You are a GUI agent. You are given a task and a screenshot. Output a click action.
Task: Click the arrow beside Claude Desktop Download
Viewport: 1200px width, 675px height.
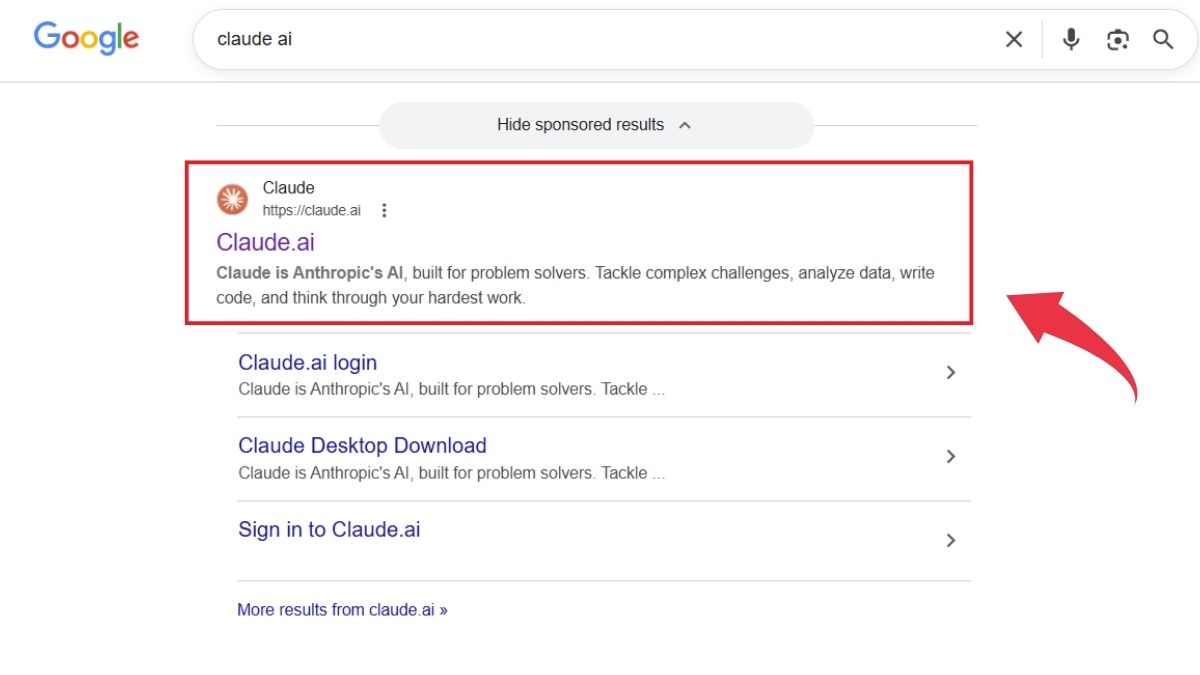tap(950, 456)
